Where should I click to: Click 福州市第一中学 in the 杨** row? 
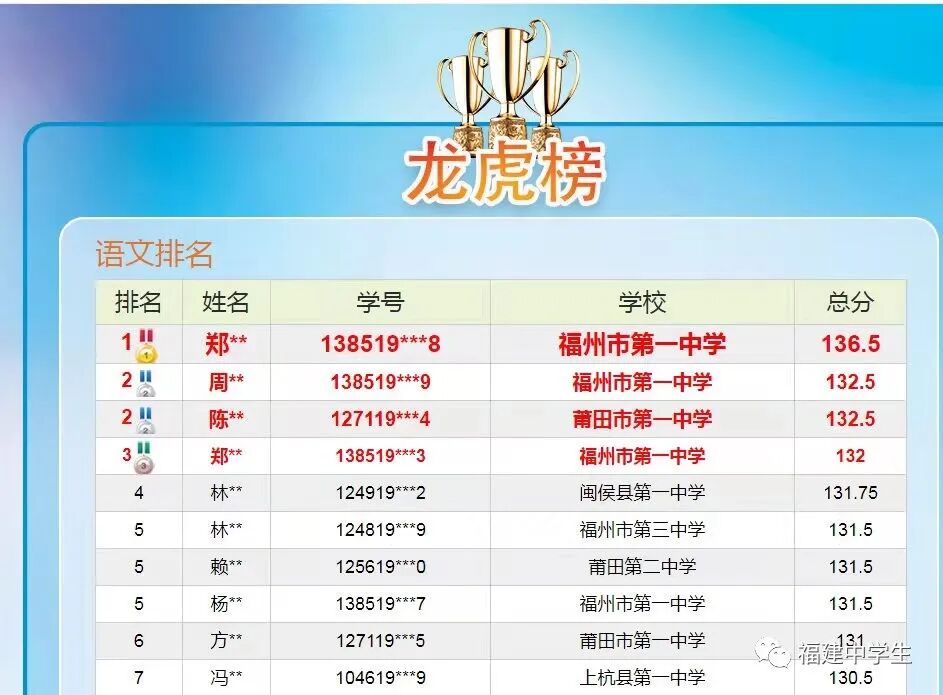(x=642, y=604)
